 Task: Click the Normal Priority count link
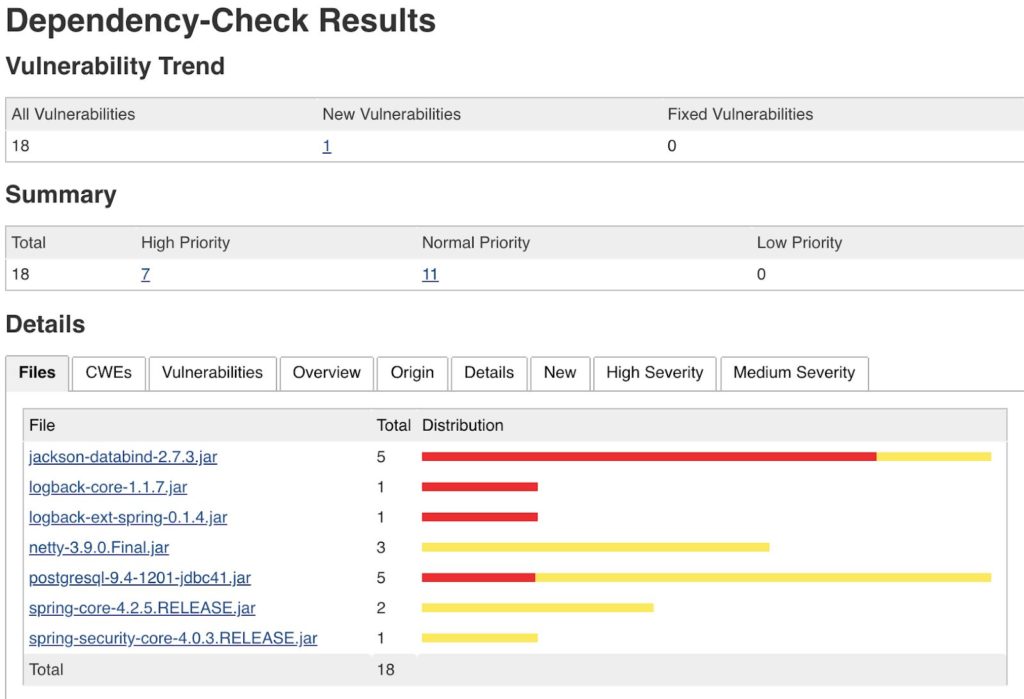pos(430,273)
